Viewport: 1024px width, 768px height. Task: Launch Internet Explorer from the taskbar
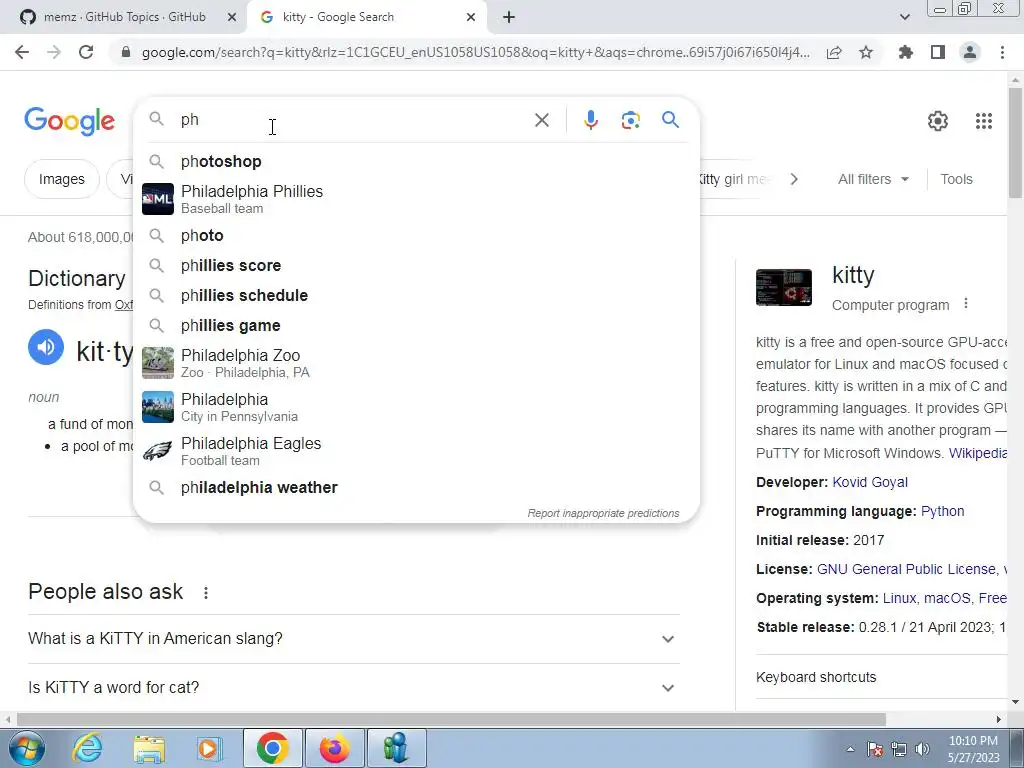[x=88, y=748]
